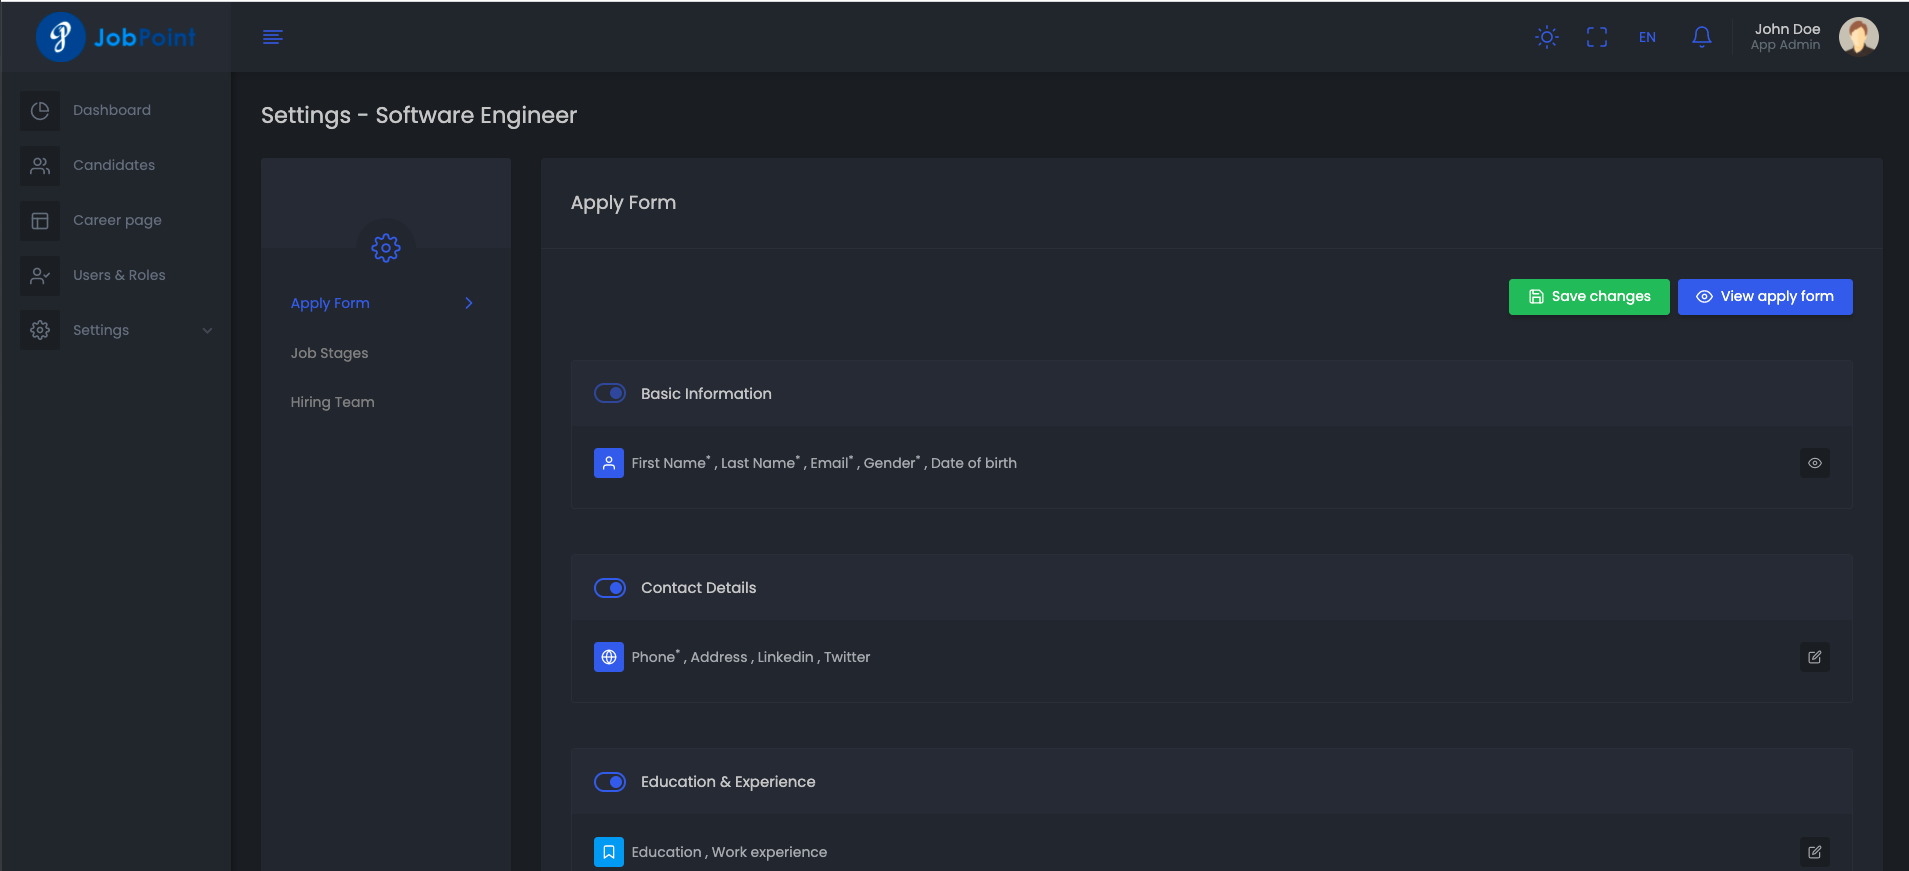
Task: Toggle Education & Experience section switch
Action: click(x=610, y=782)
